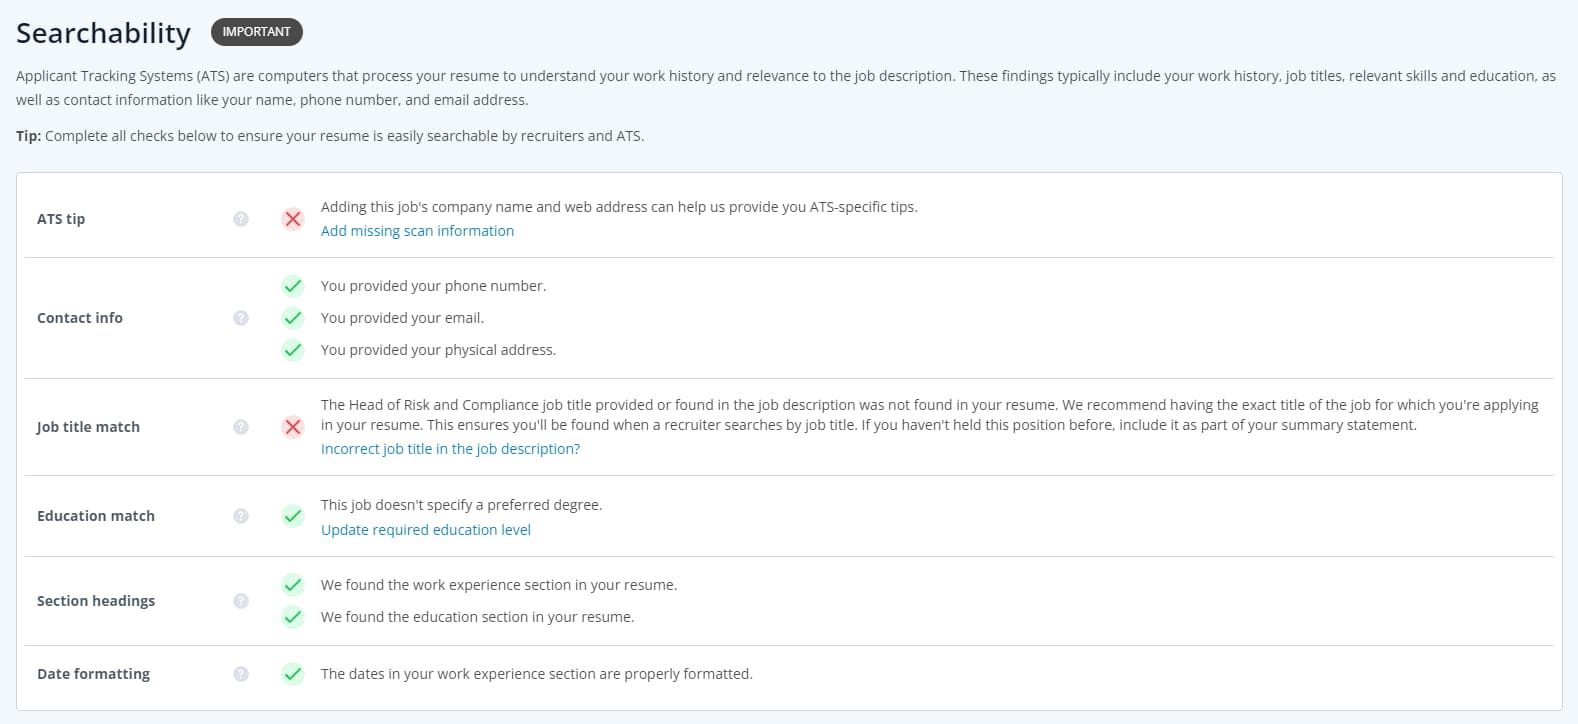Click the help icon beside ATS tip

(241, 219)
